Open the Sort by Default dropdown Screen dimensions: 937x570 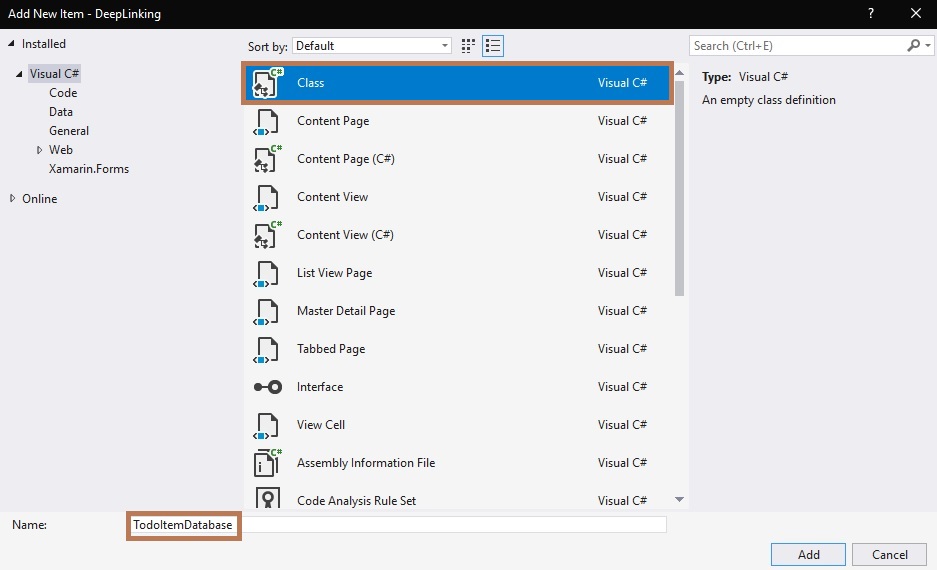[372, 46]
